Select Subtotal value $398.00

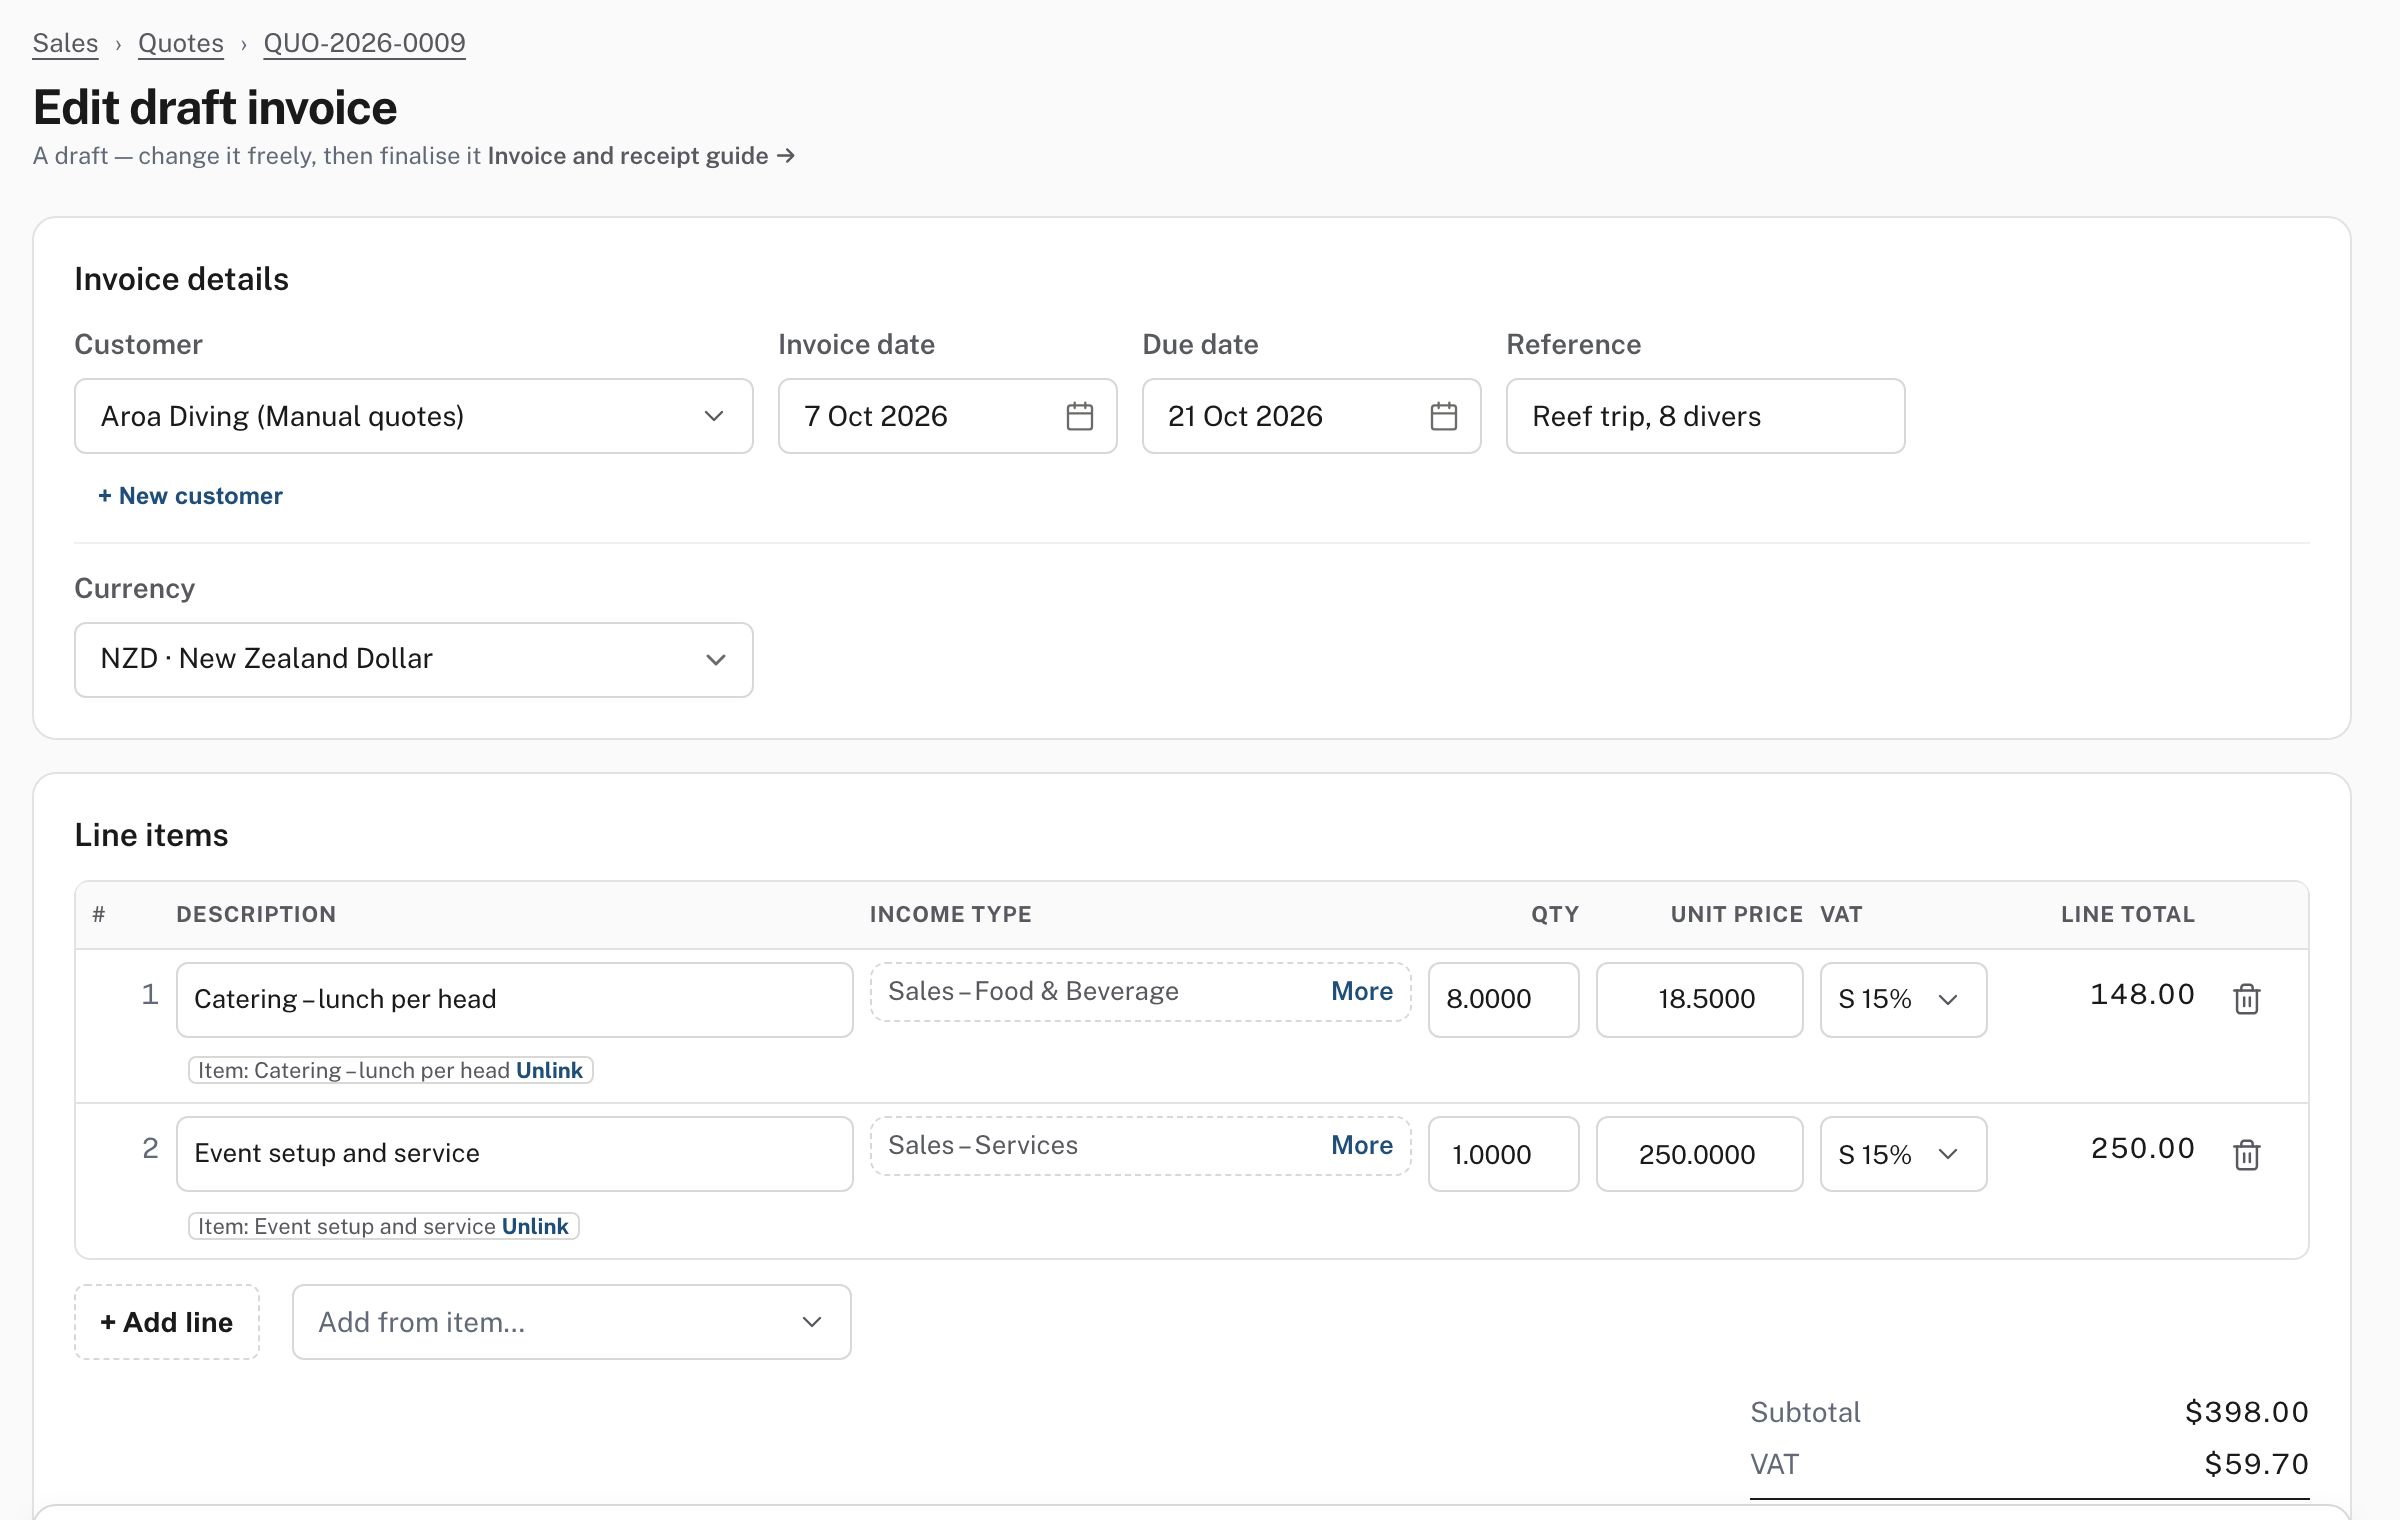pyautogui.click(x=2246, y=1412)
